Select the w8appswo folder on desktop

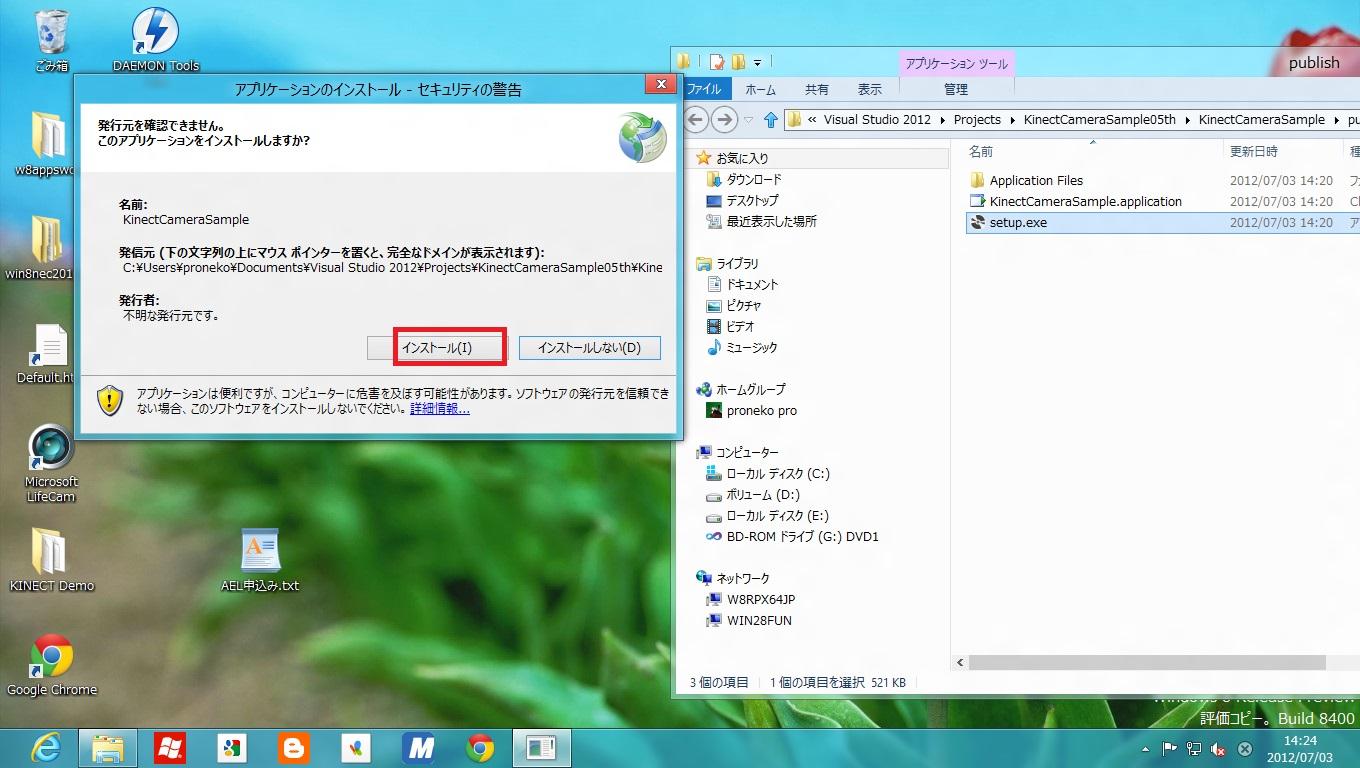click(44, 144)
